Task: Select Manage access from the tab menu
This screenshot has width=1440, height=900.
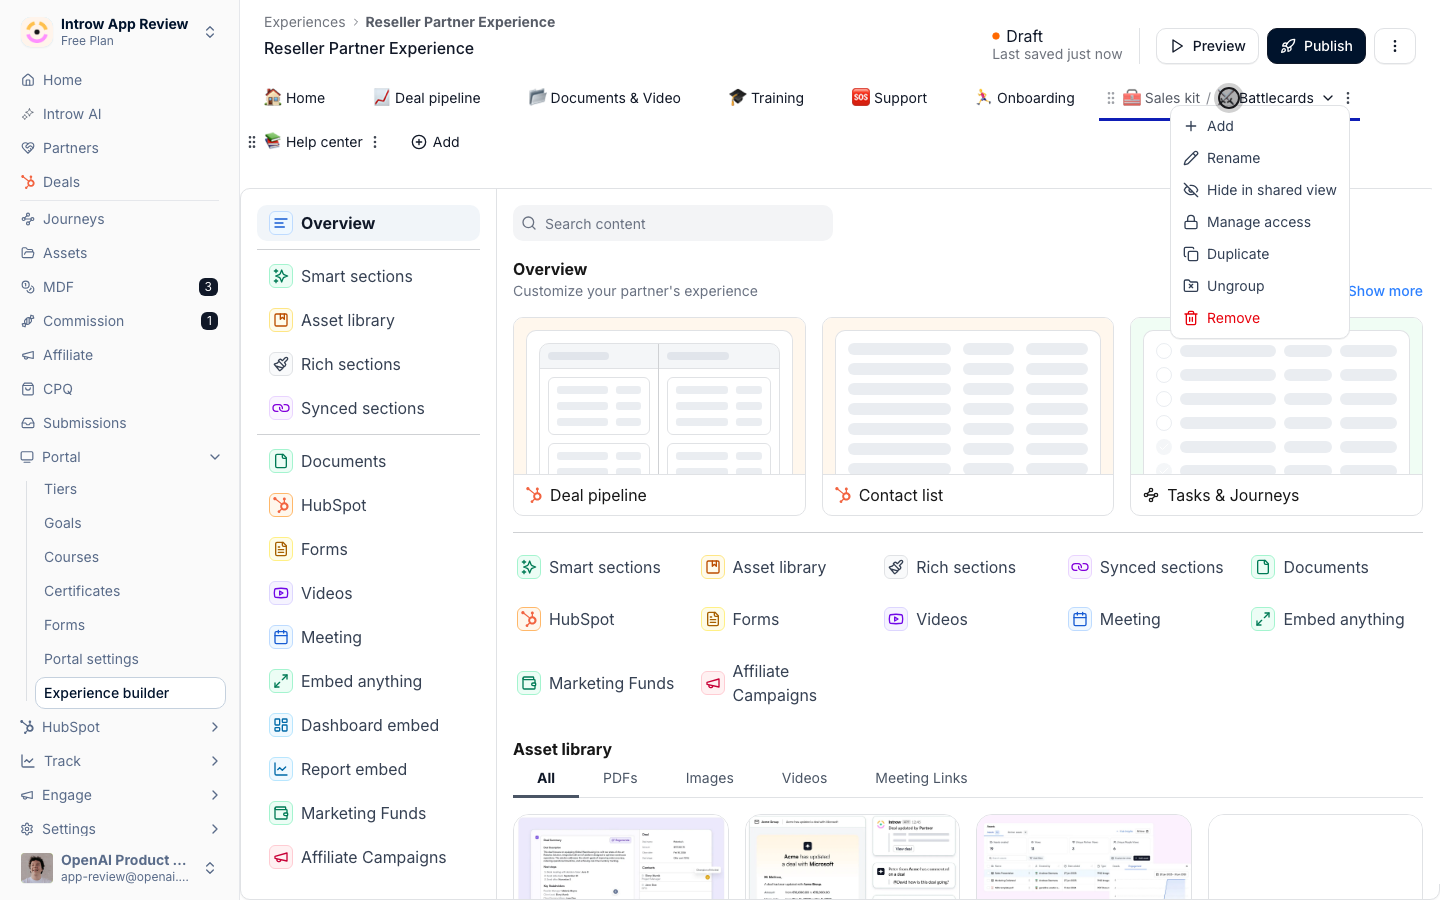Action: tap(1260, 222)
